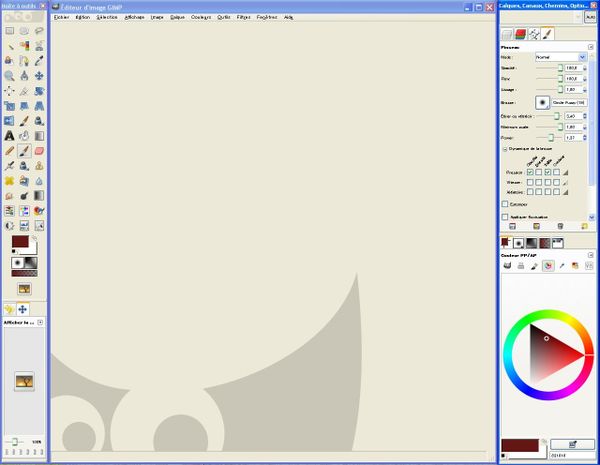Select the Blend gradient tool beside bucket

39,136
